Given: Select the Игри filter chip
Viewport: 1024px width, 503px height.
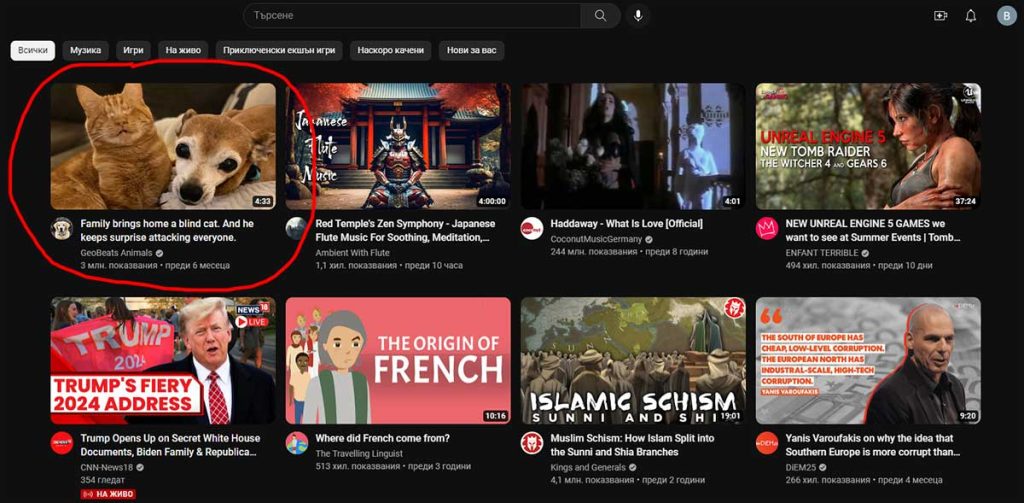Looking at the screenshot, I should click(x=133, y=50).
